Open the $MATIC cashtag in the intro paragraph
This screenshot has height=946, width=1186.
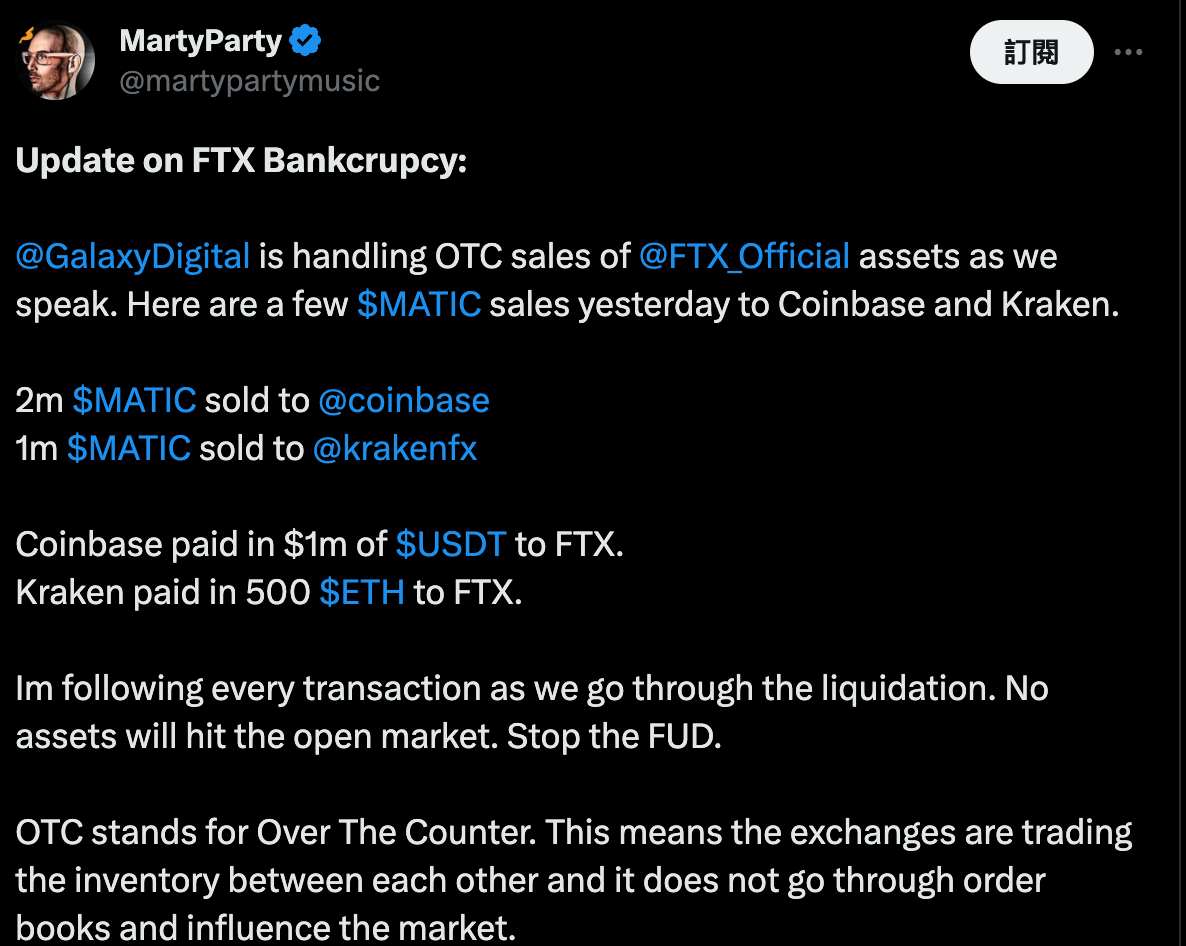coord(419,304)
